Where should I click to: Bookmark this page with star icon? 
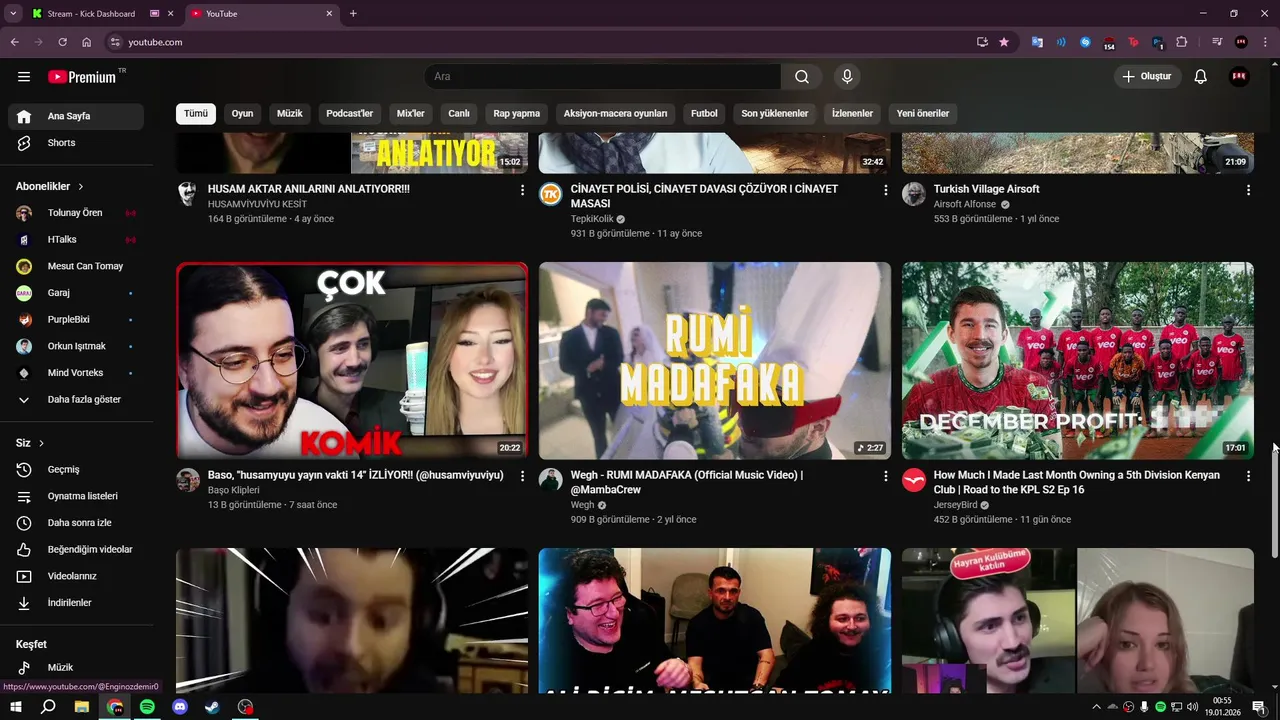(1004, 42)
